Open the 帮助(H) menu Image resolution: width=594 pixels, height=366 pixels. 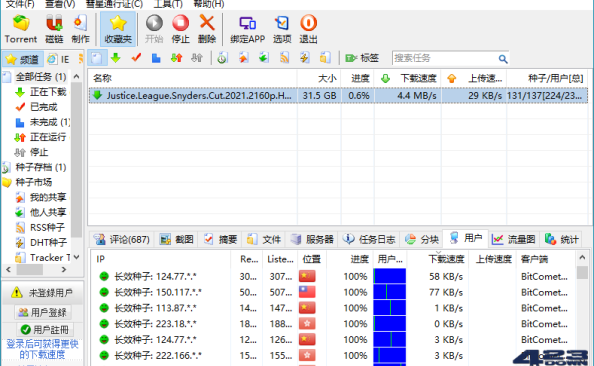(209, 4)
